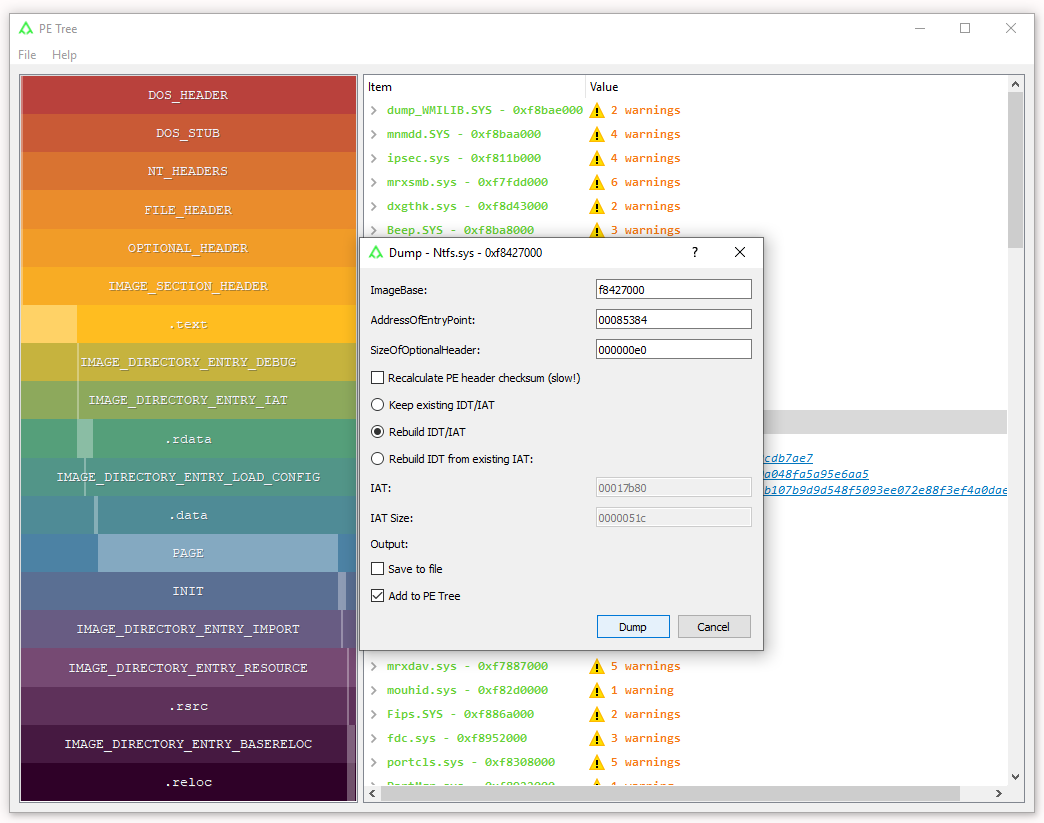The width and height of the screenshot is (1044, 823).
Task: Click the ImageBase input field
Action: point(674,290)
